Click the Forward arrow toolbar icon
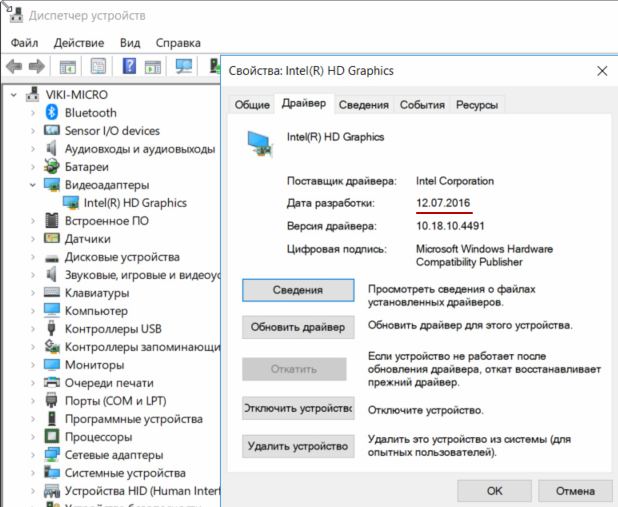Viewport: 618px width, 507px height. point(37,66)
